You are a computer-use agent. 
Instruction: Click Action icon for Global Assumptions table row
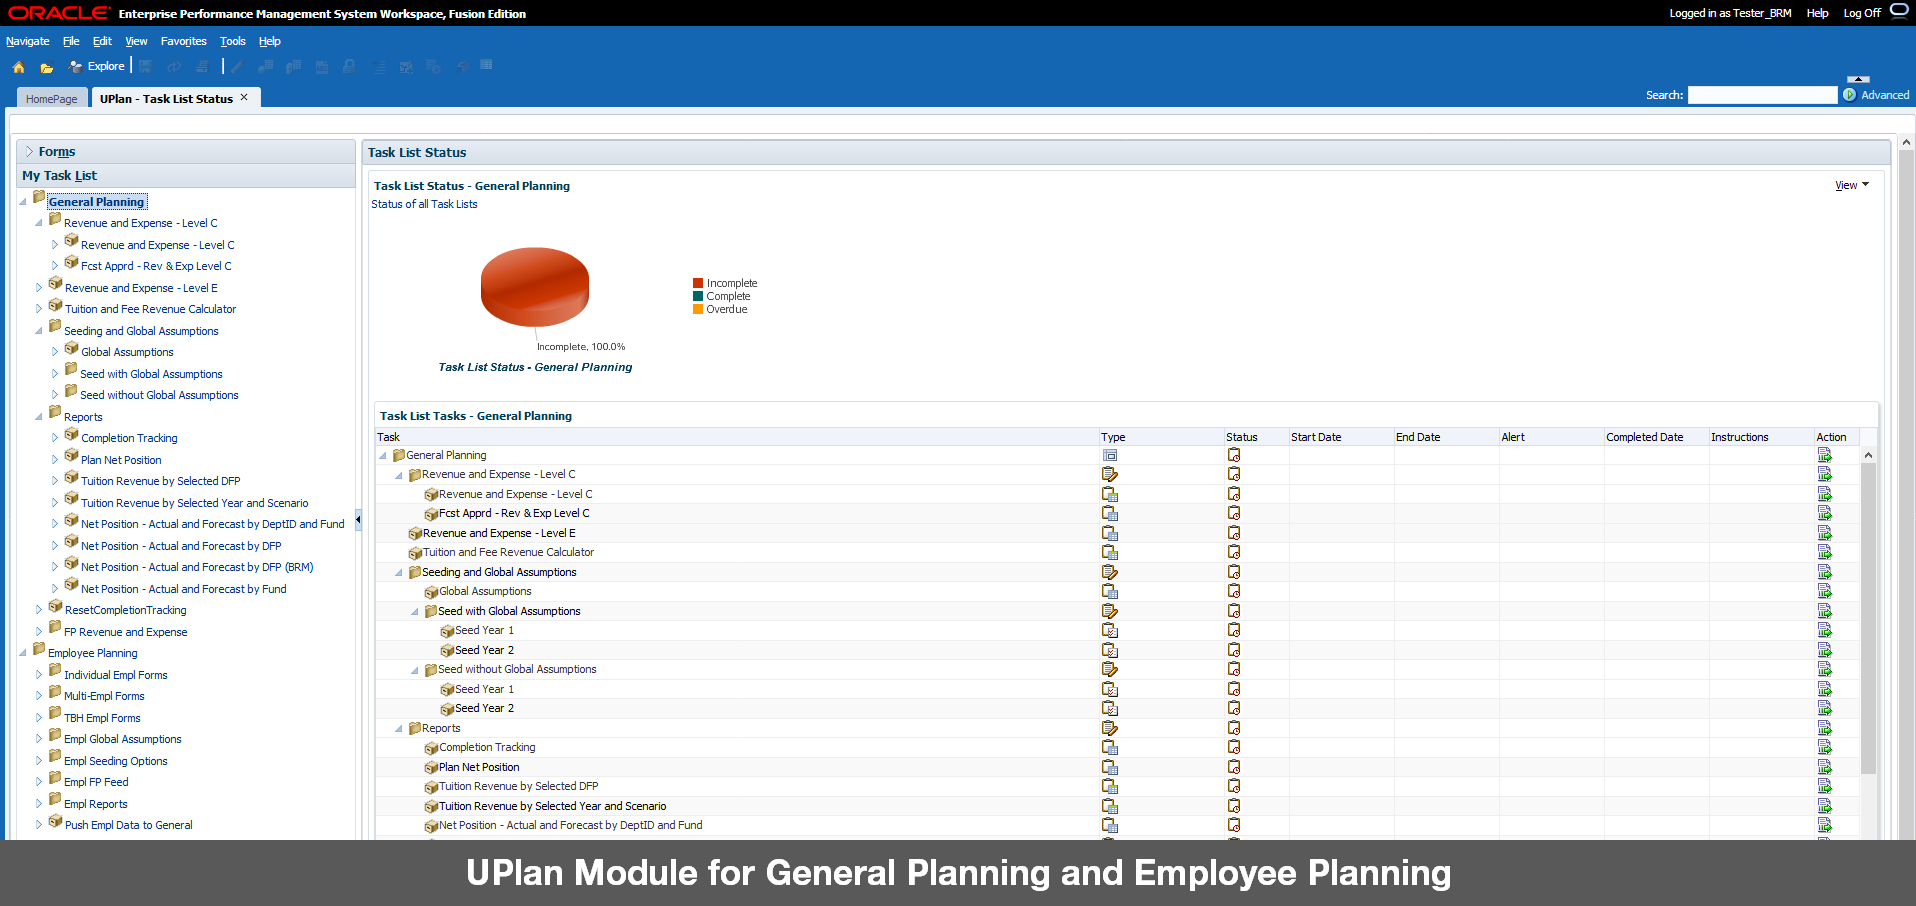tap(1824, 591)
